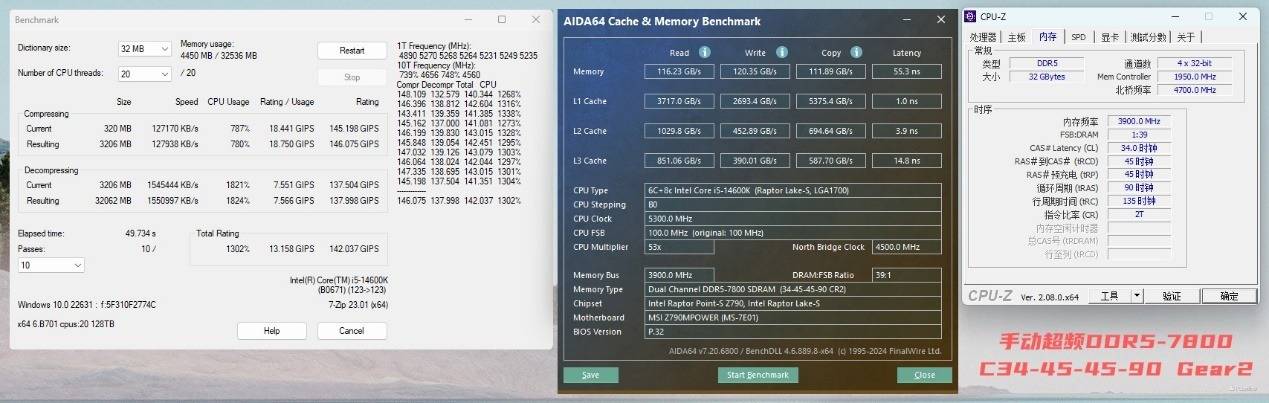Open the Dictionary size dropdown
The image size is (1269, 403).
click(x=144, y=49)
